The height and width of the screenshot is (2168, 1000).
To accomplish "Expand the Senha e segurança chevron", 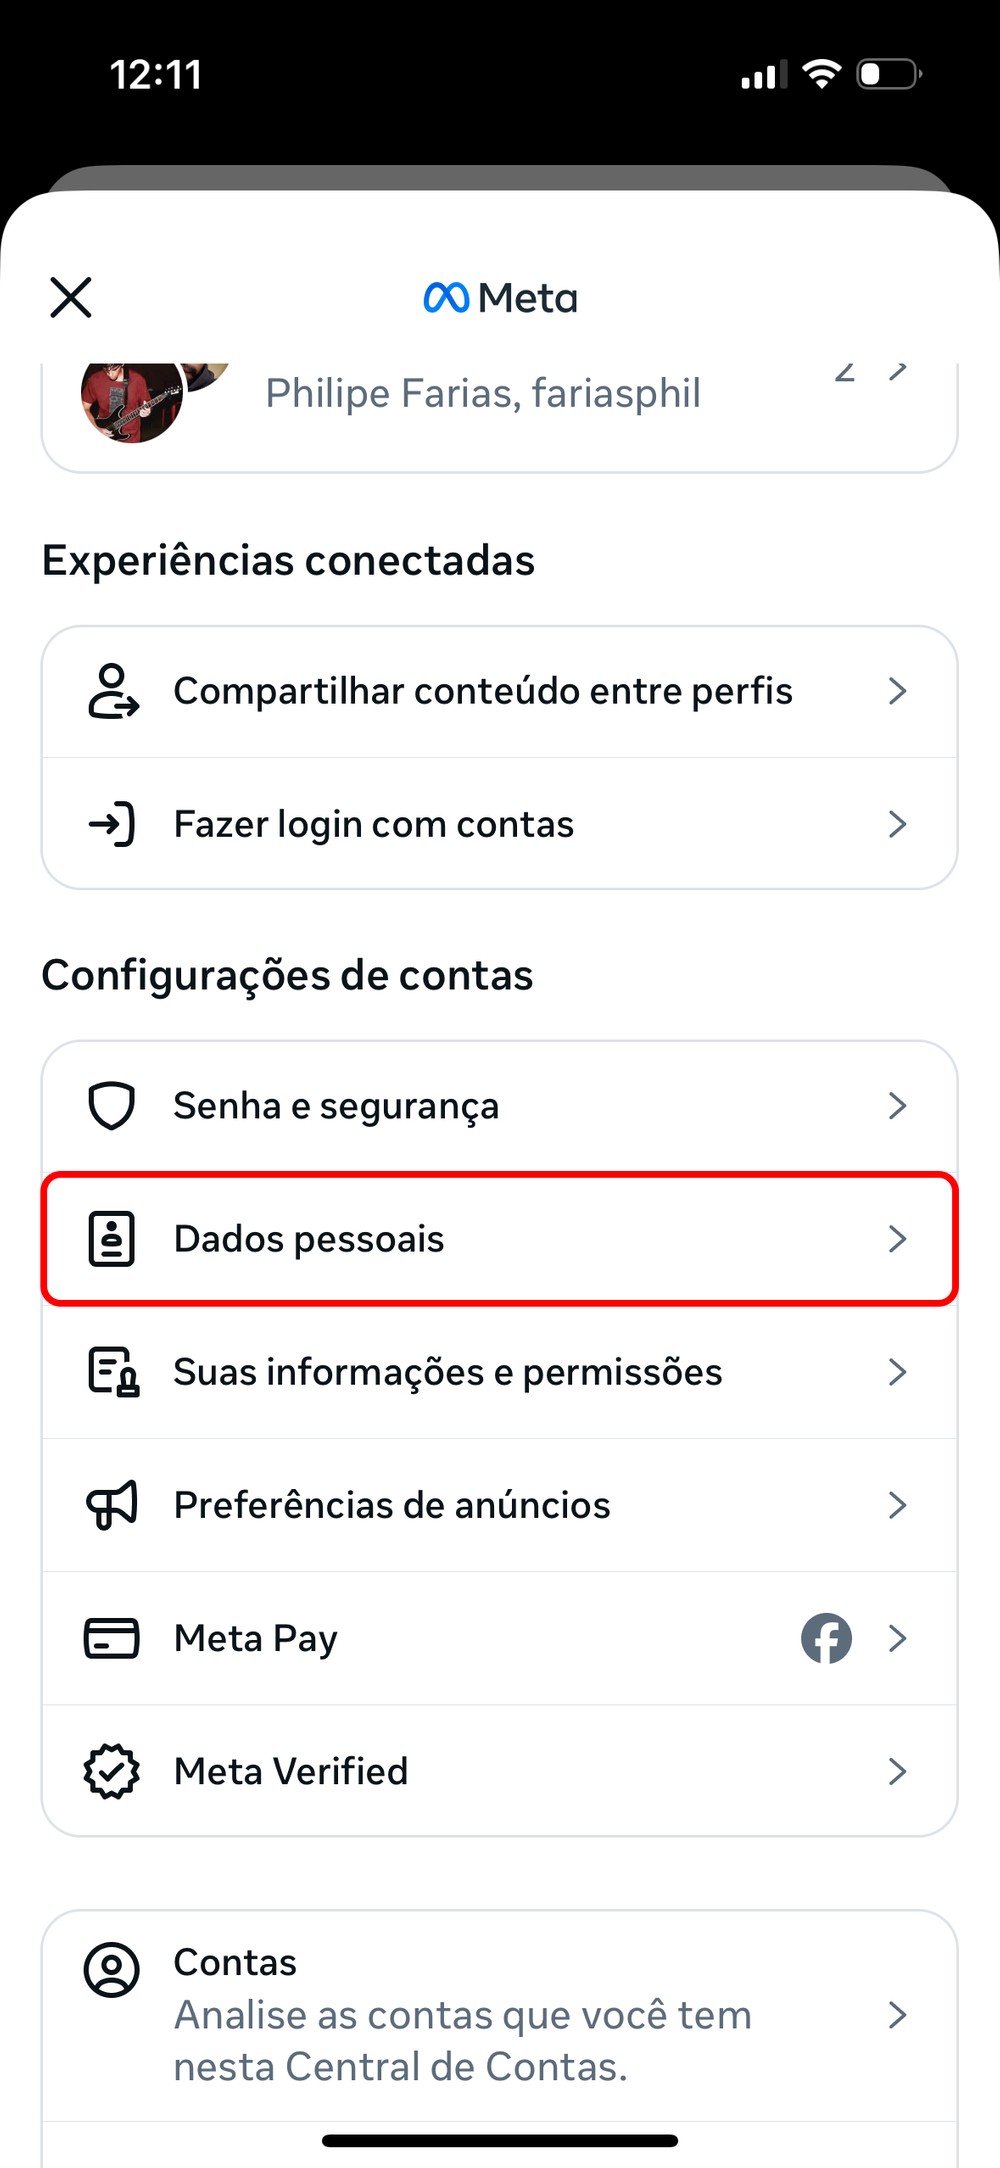I will (x=897, y=1106).
